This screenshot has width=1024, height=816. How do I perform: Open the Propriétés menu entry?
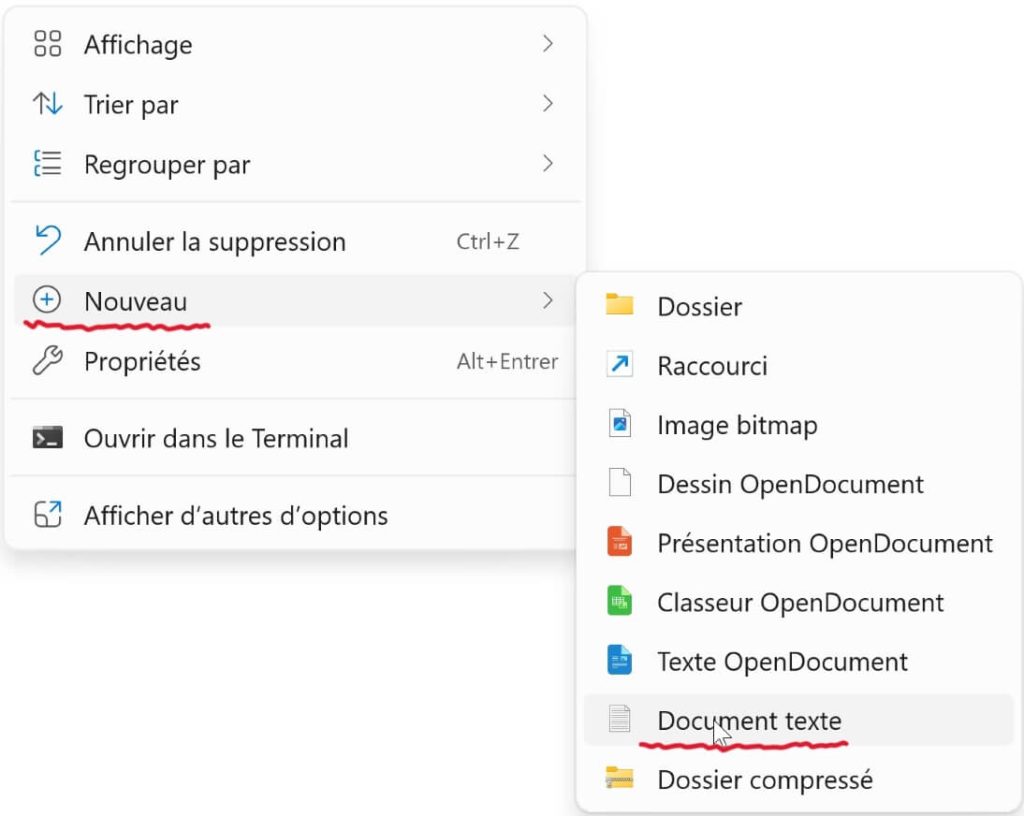pyautogui.click(x=142, y=361)
